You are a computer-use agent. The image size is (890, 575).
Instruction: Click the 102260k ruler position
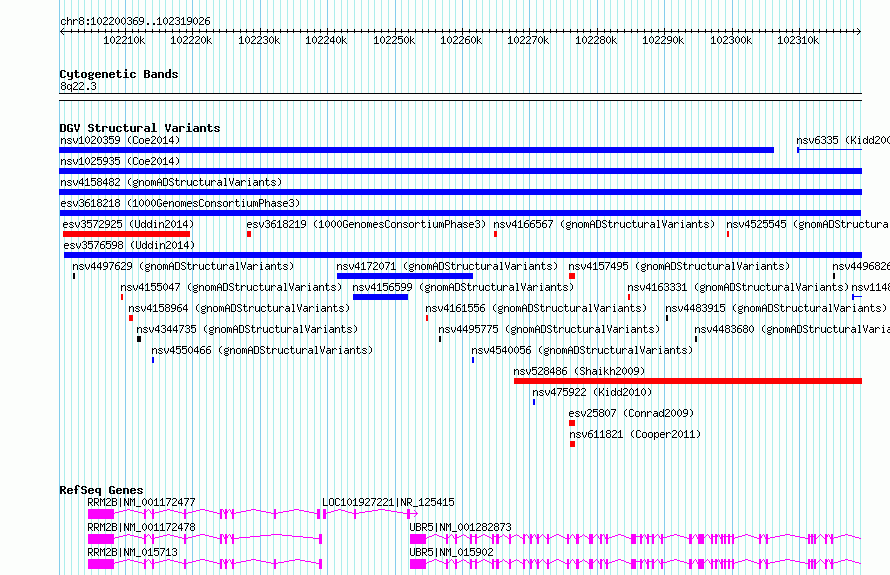tap(461, 40)
